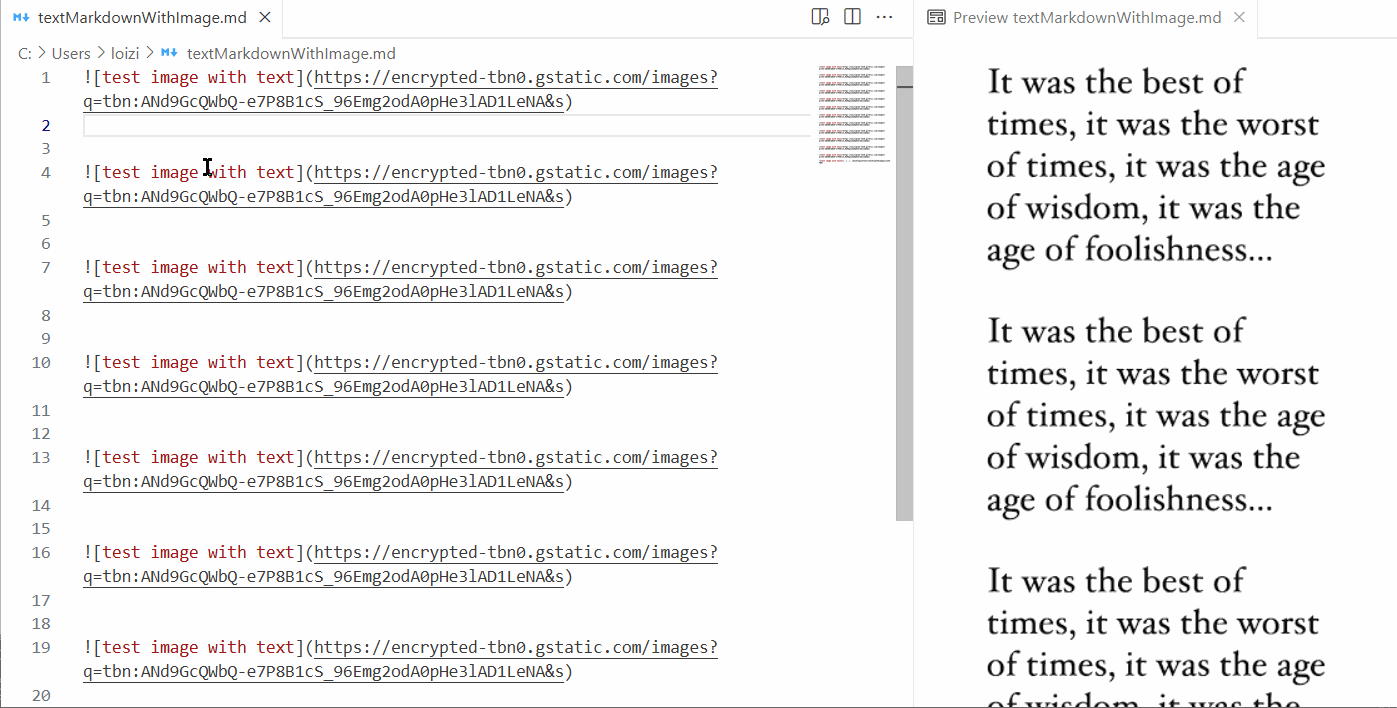
Task: Open the loizi breadcrumb dropdown
Action: point(125,52)
